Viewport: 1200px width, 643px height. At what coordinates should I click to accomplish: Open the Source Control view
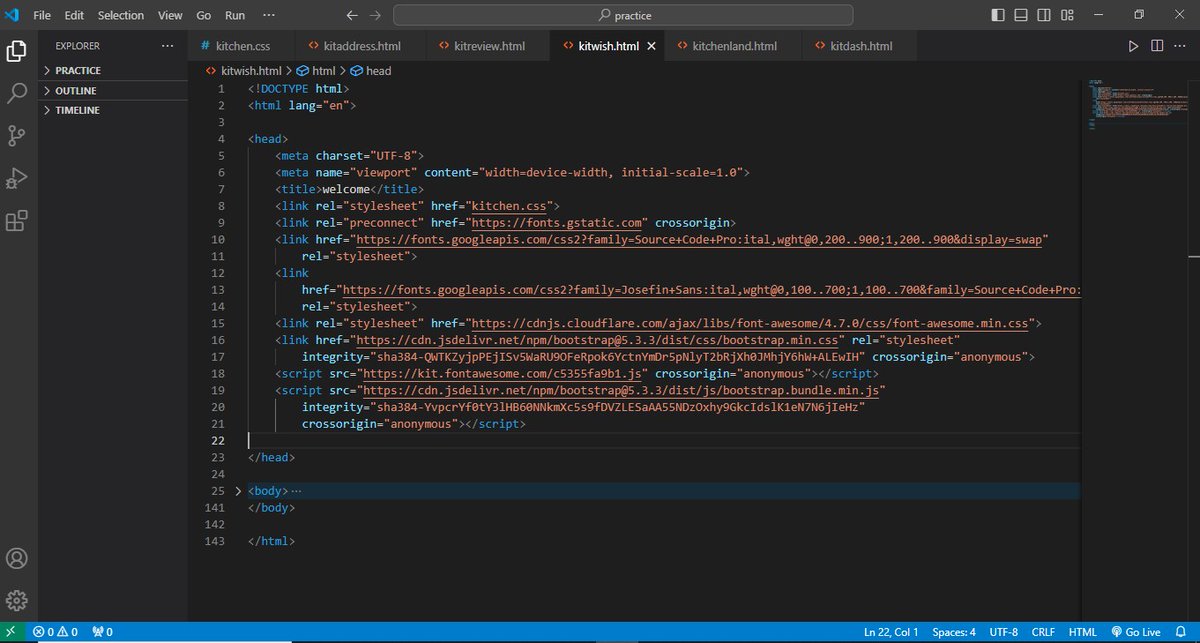tap(17, 136)
